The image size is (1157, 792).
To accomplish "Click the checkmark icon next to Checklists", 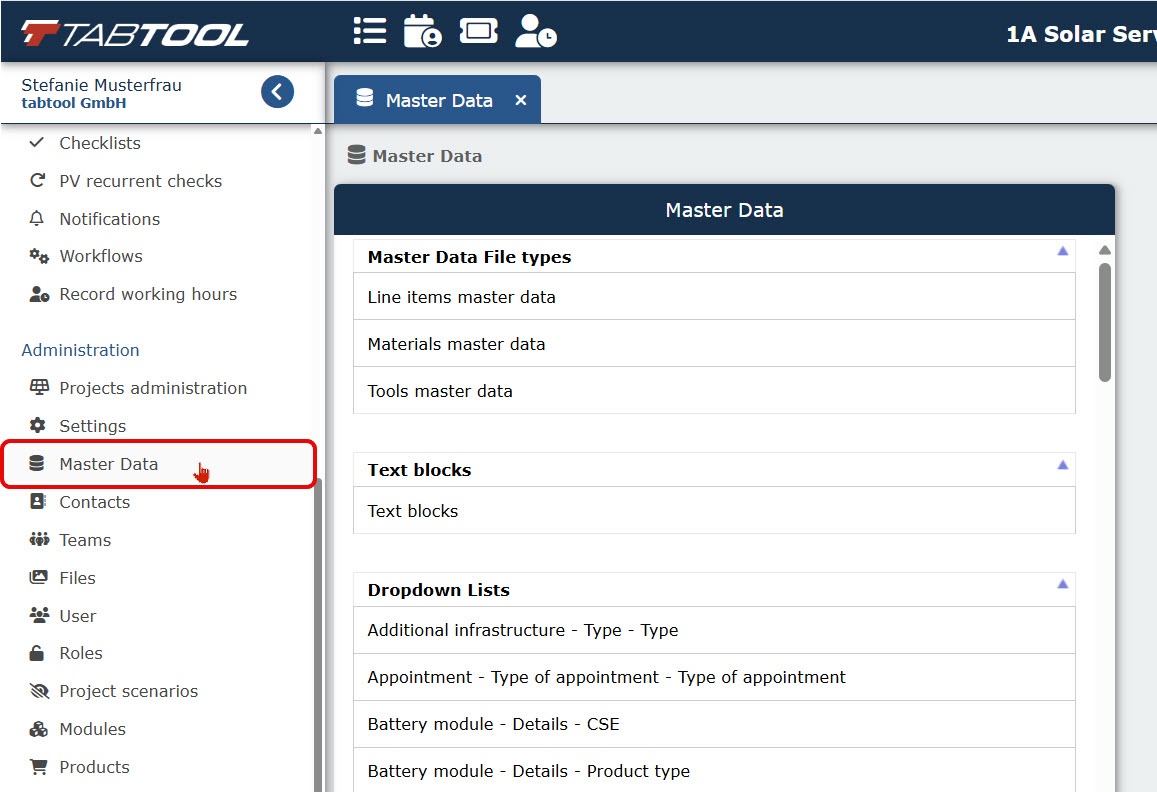I will (37, 142).
